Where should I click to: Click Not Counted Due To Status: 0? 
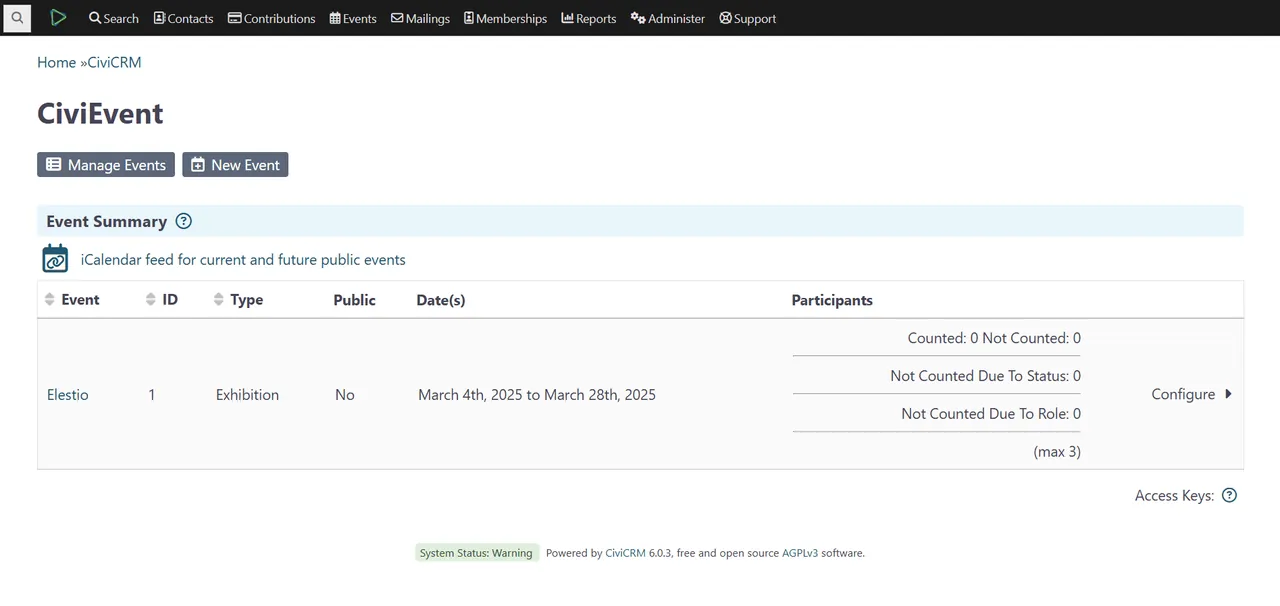tap(985, 376)
